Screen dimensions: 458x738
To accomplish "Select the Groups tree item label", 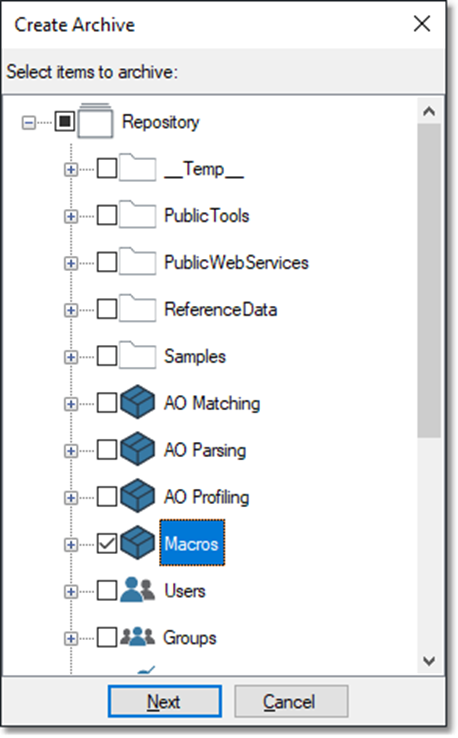I will [190, 638].
